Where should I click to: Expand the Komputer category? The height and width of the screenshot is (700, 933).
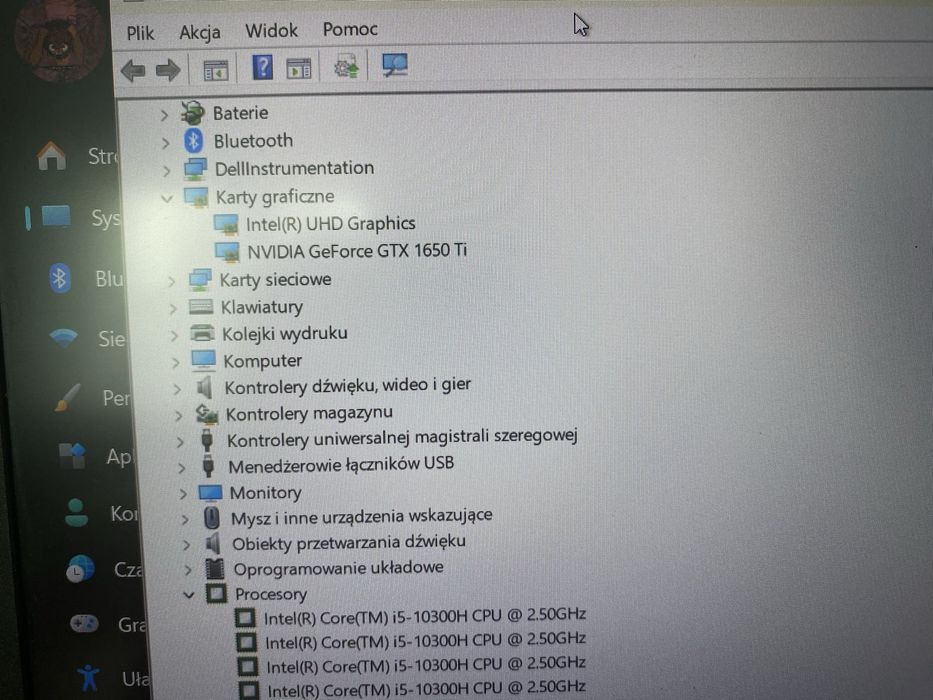click(x=175, y=362)
